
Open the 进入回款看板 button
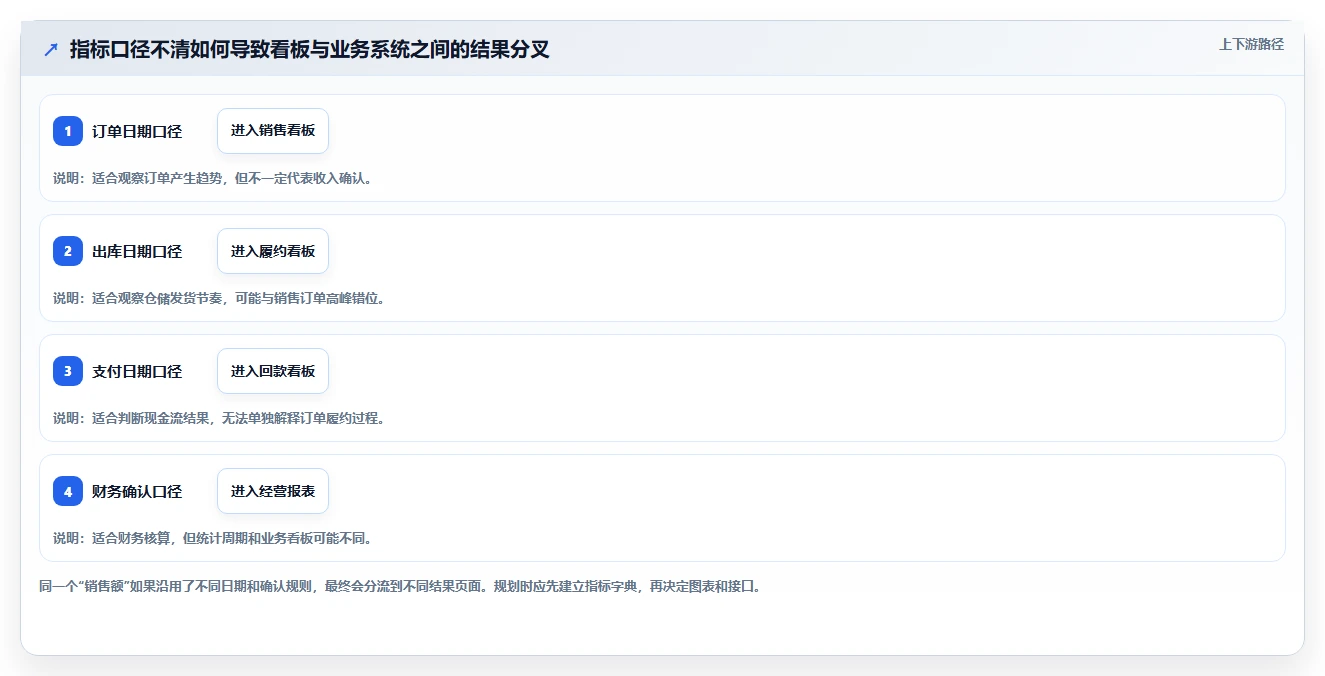point(273,371)
